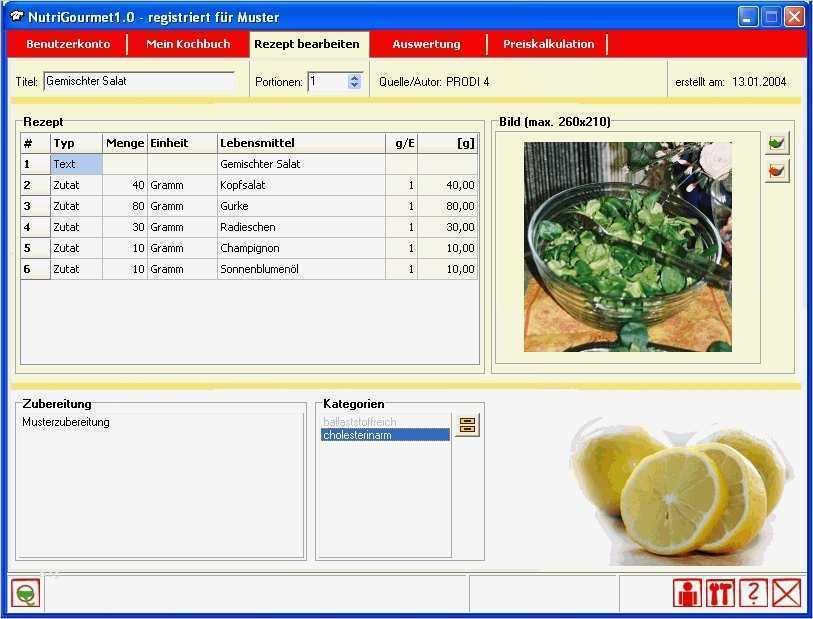
Task: Select row header number 2
Action: 35,185
